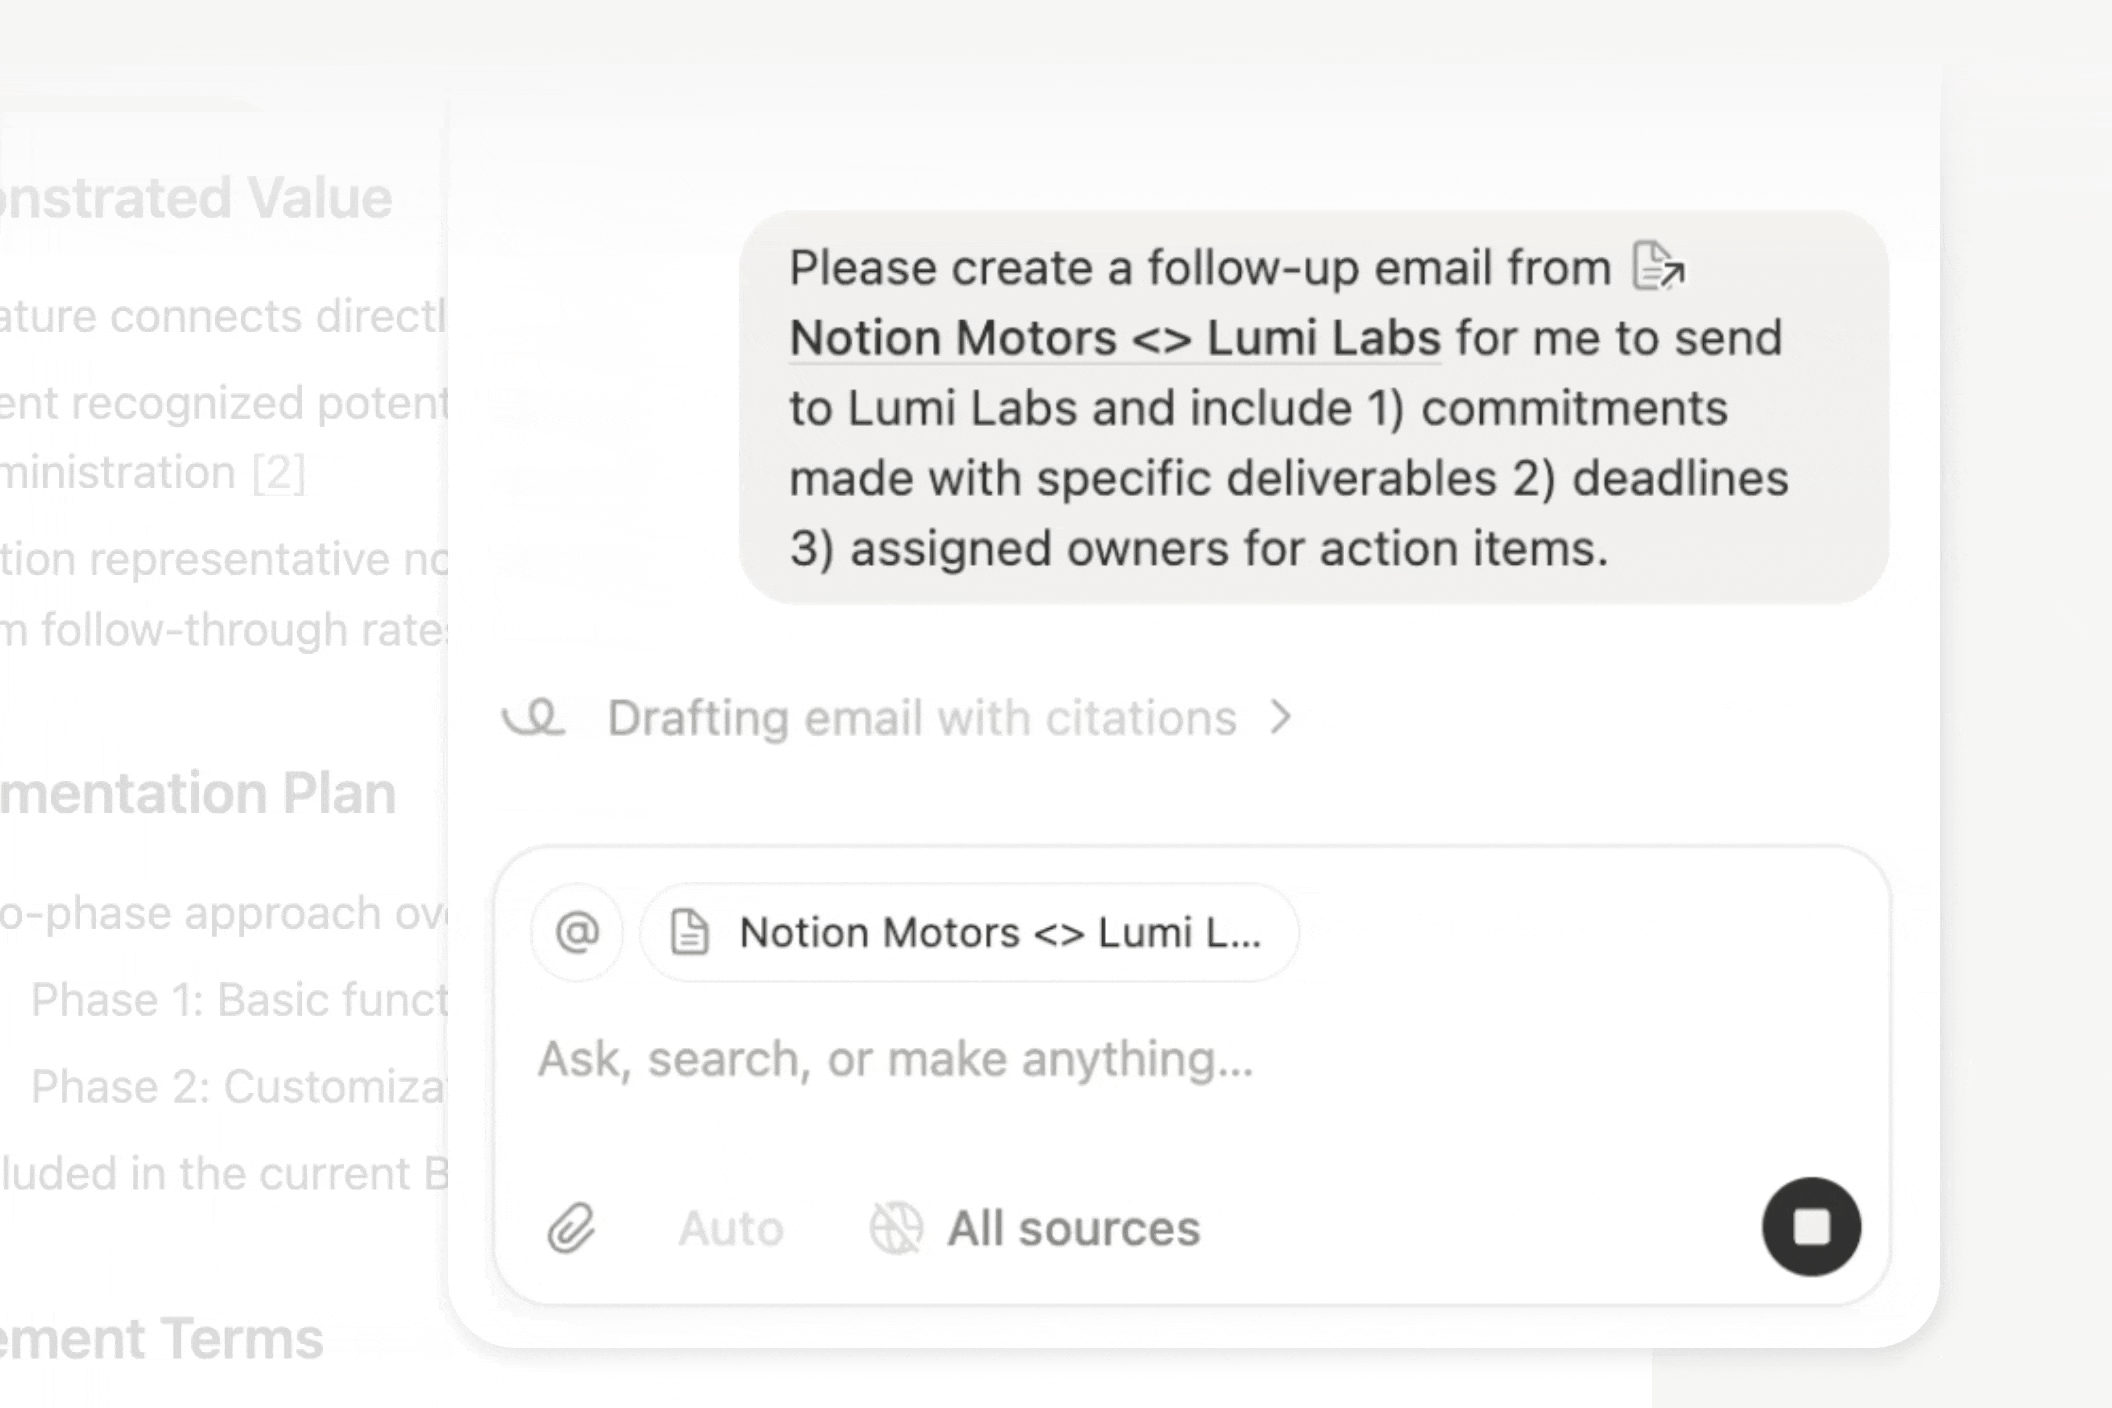Click the 'mentation Plan' heading in document
2112x1408 pixels.
click(x=198, y=793)
